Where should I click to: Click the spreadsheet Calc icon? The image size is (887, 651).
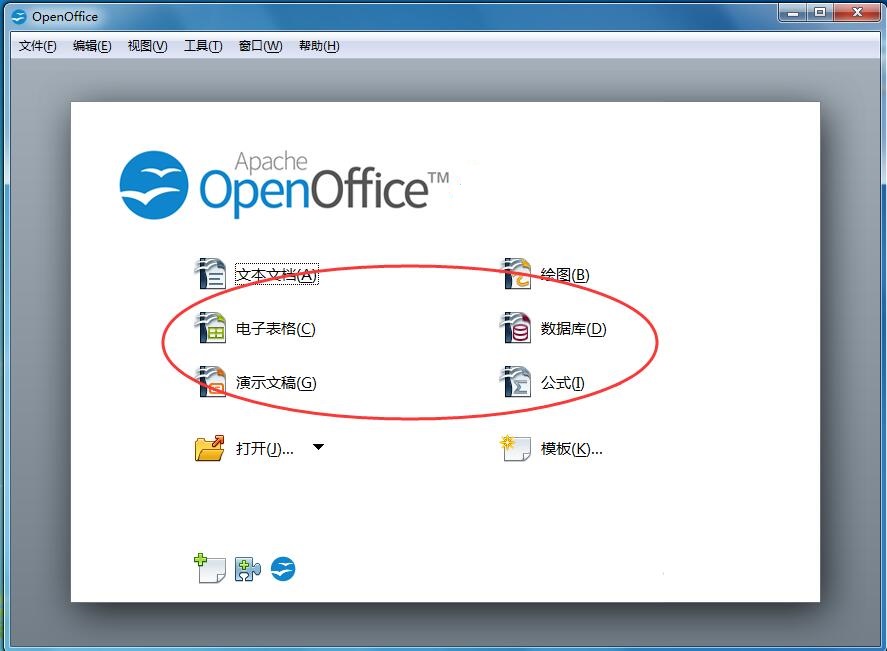[210, 327]
